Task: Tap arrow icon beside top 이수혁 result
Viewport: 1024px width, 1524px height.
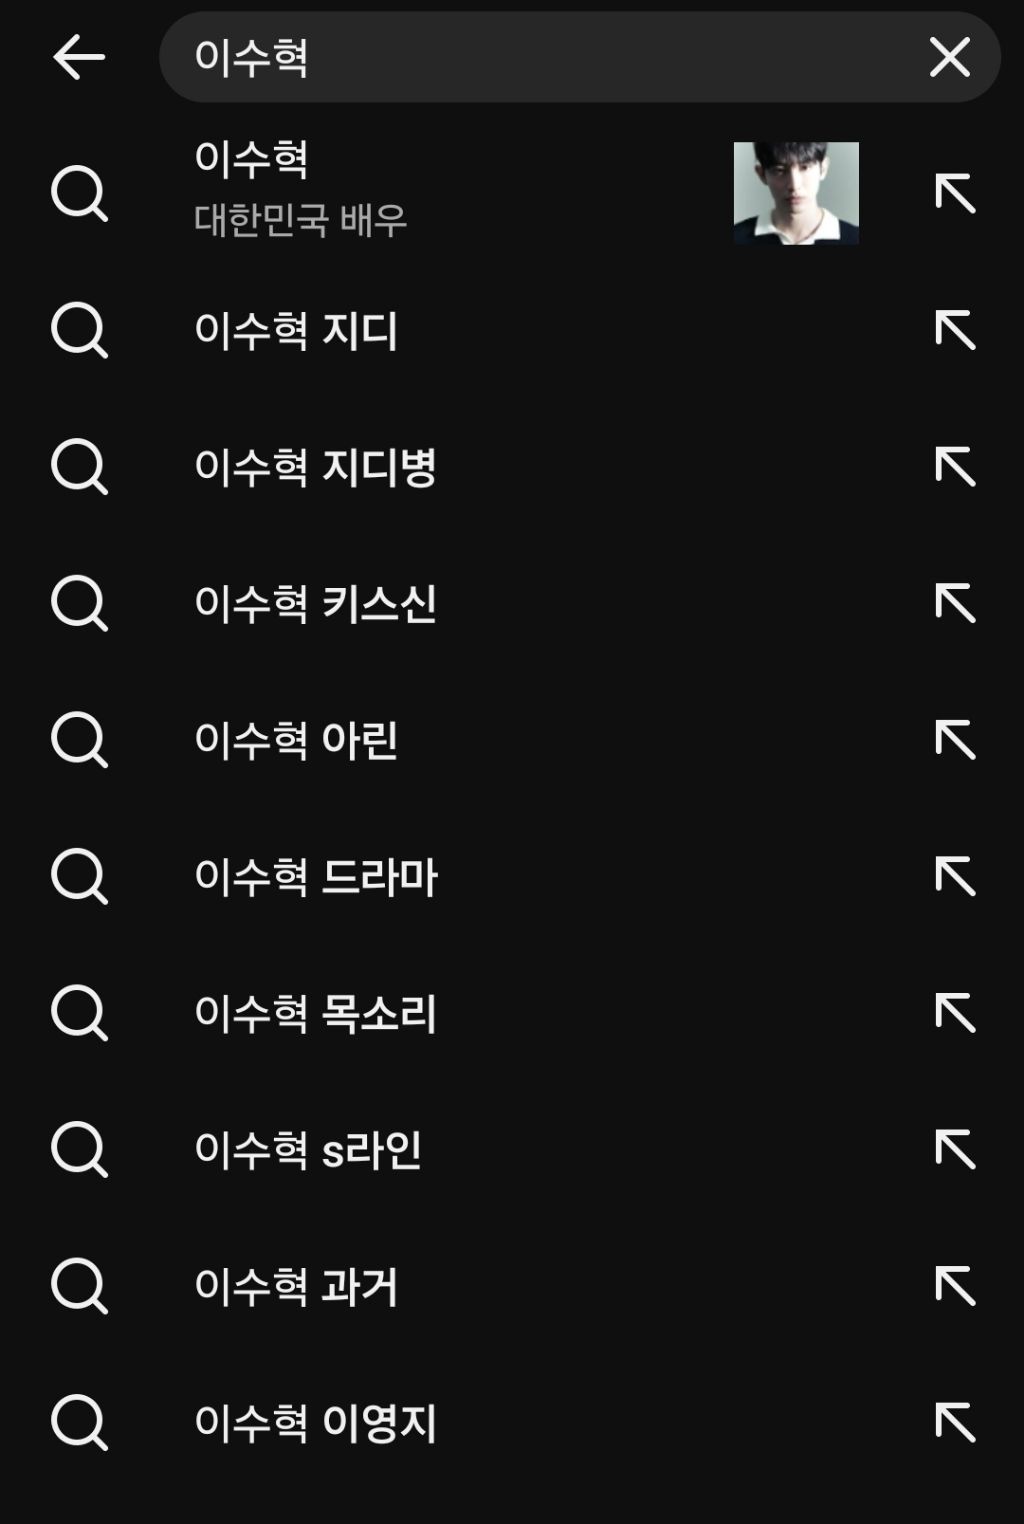Action: [x=955, y=193]
